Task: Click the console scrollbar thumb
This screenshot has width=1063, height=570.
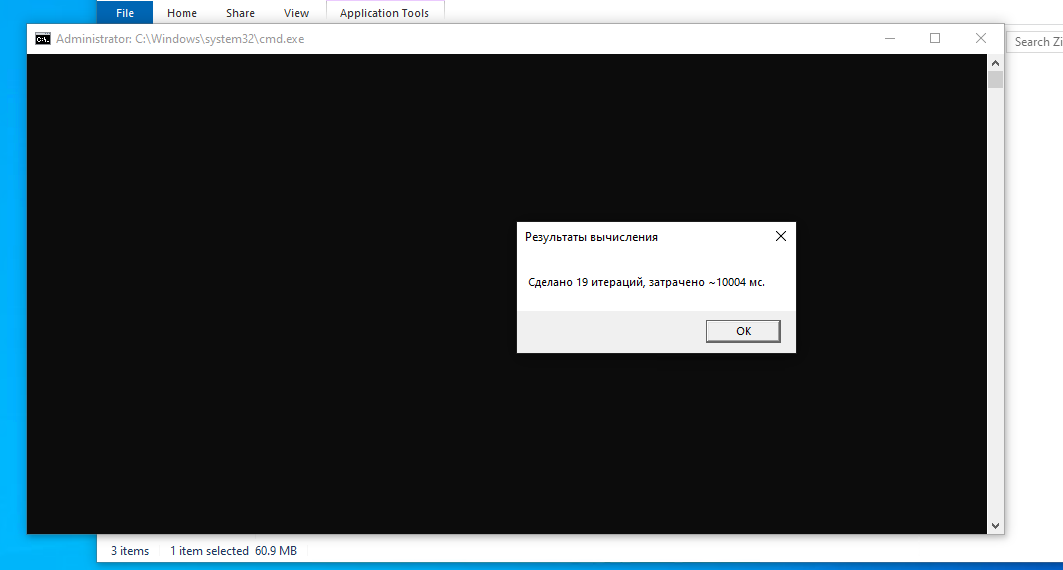Action: pos(995,79)
